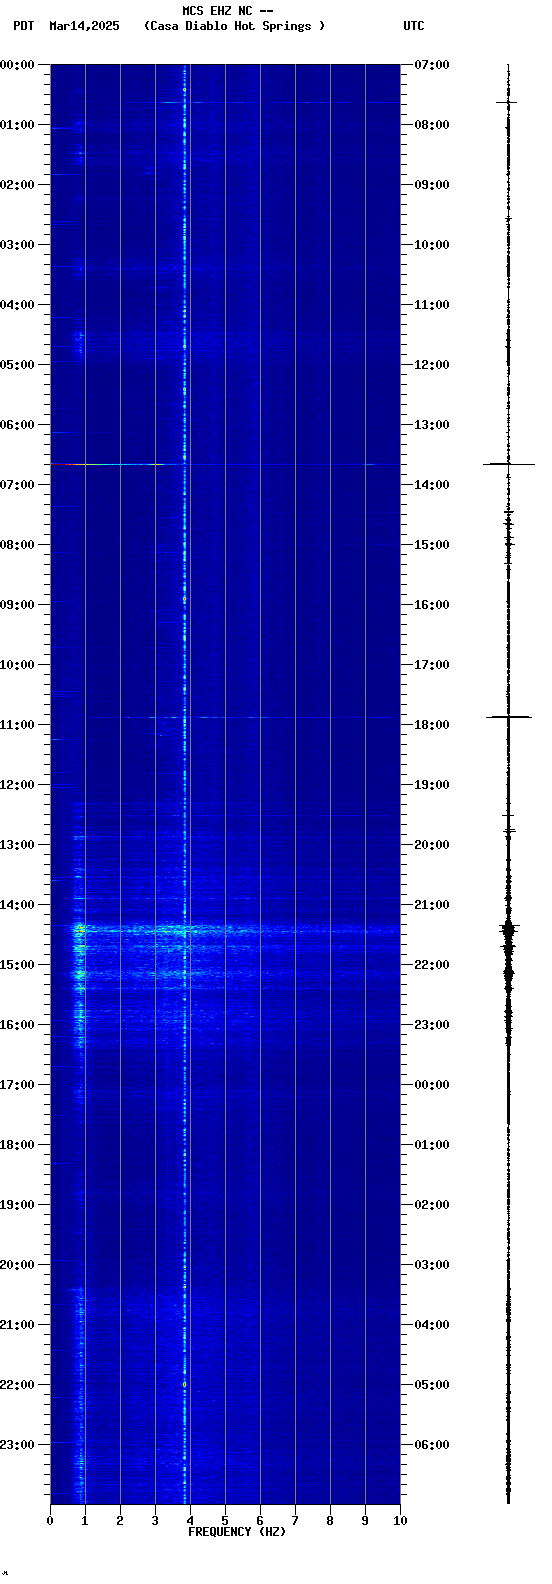552x1584 pixels.
Task: Click the PDT time label '08:00'
Action: 17,545
